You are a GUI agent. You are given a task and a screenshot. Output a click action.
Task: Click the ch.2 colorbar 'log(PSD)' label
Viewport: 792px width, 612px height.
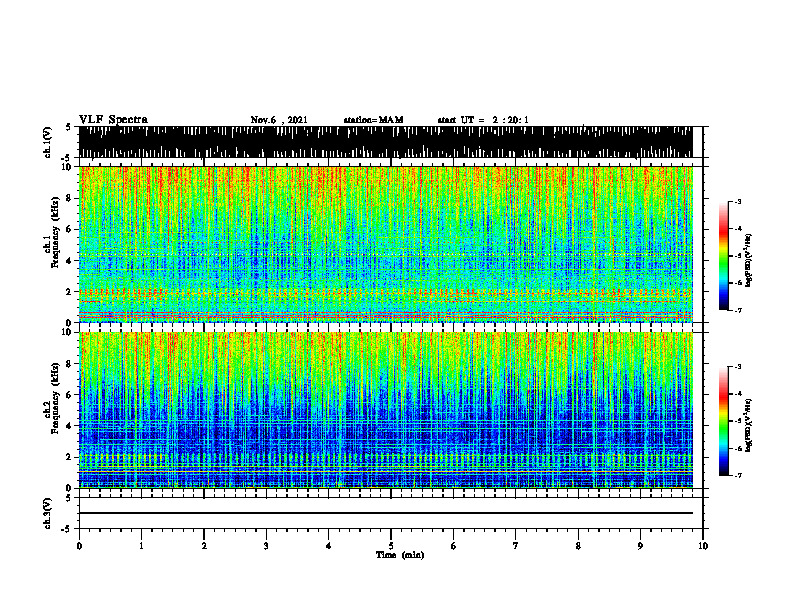pos(749,425)
